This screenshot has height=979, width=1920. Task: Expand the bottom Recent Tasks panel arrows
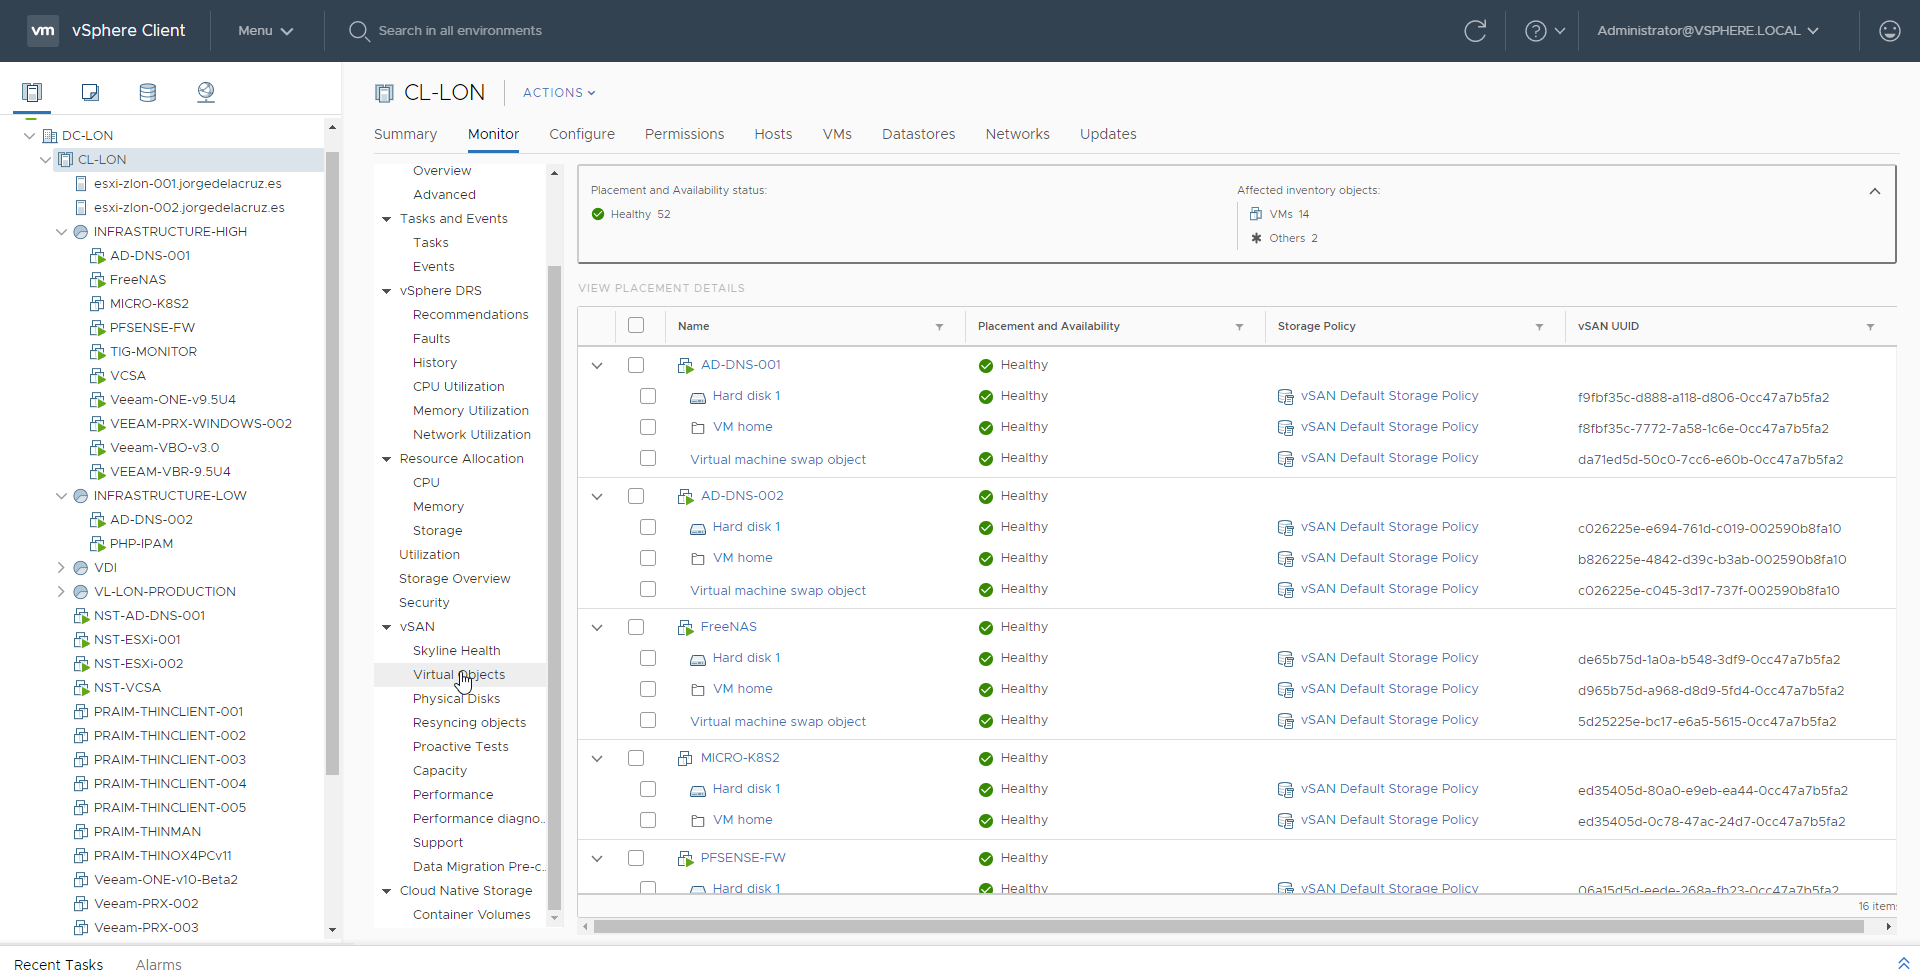tap(1903, 964)
